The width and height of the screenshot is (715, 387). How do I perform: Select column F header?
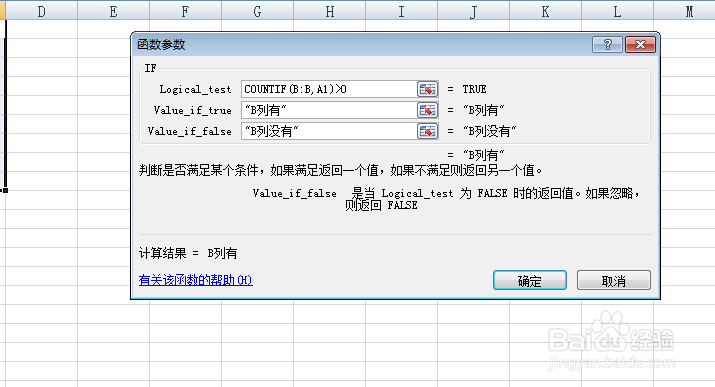pos(186,10)
